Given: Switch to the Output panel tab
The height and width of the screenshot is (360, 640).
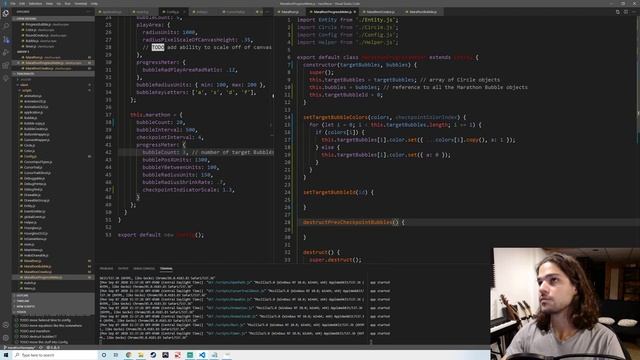Looking at the screenshot, I should (x=123, y=269).
